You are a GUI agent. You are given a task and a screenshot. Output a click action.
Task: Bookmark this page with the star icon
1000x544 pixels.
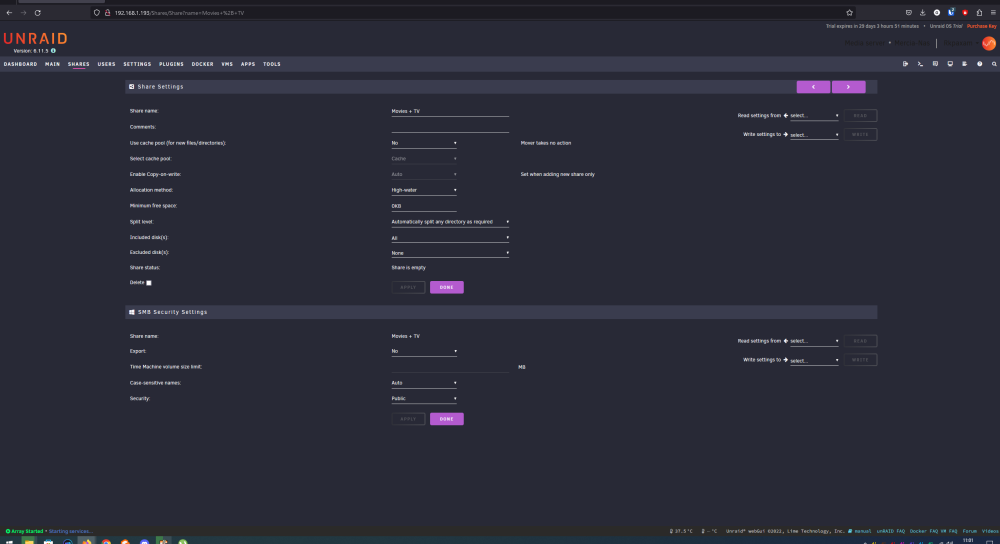[849, 13]
